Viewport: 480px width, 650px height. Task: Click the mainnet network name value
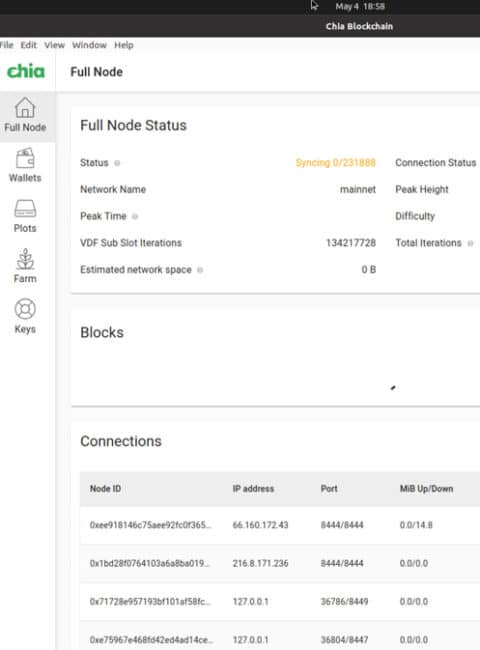click(358, 189)
